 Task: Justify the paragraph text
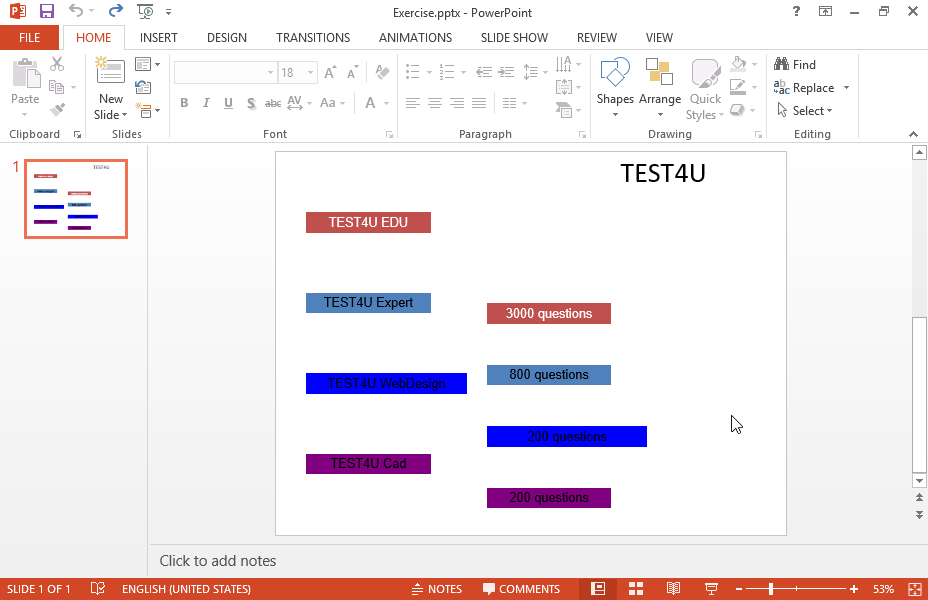click(x=479, y=104)
